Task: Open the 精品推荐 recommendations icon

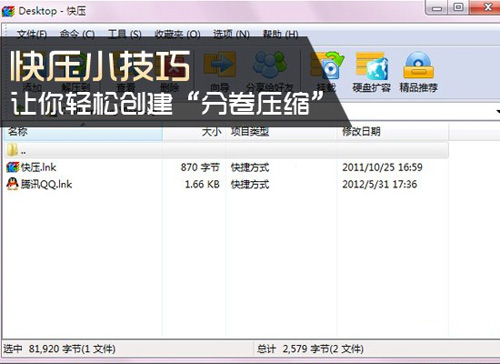Action: pyautogui.click(x=418, y=65)
